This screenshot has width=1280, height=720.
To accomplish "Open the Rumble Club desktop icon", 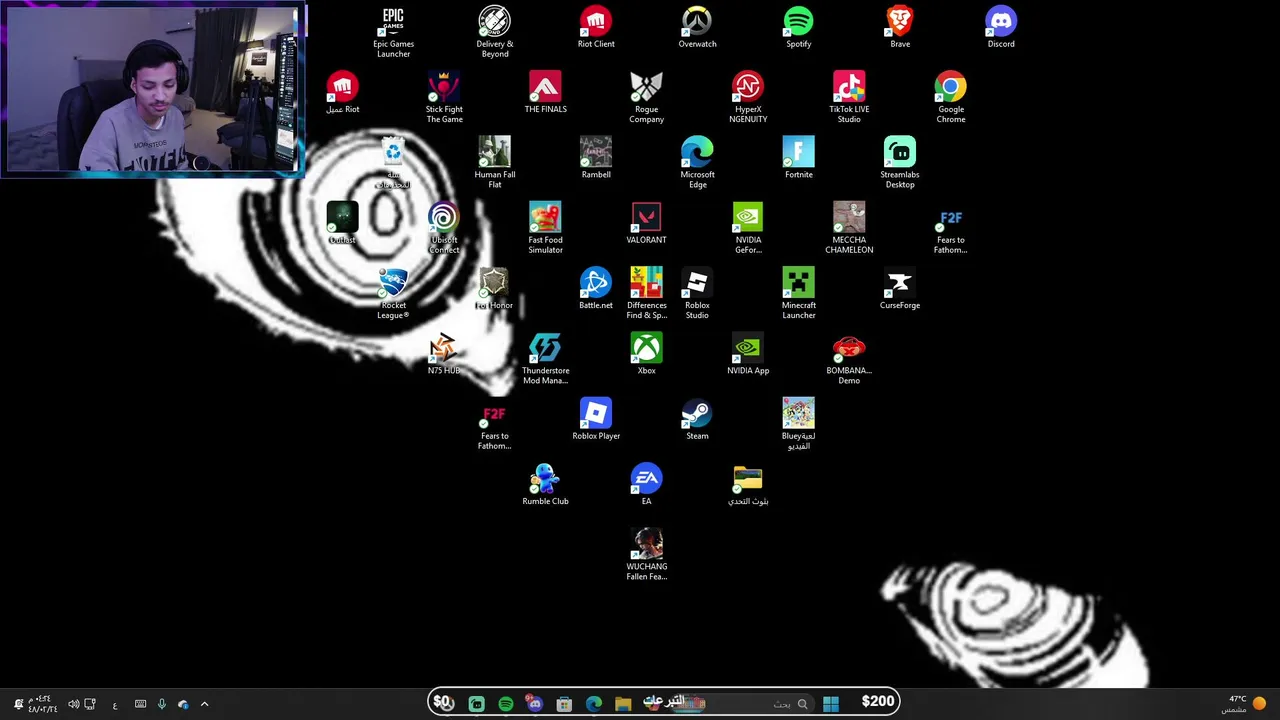I will pyautogui.click(x=545, y=484).
